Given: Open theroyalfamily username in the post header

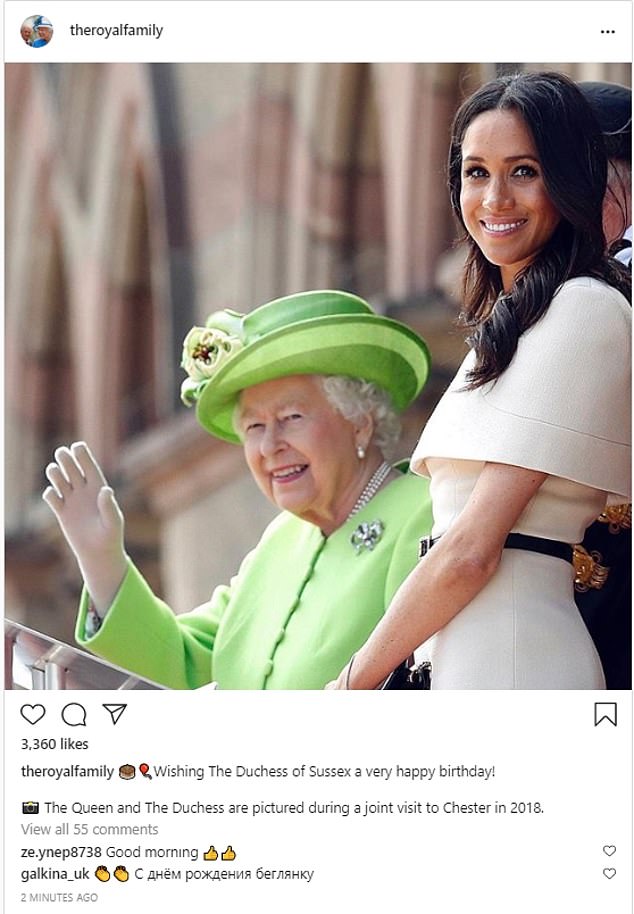Looking at the screenshot, I should (116, 30).
